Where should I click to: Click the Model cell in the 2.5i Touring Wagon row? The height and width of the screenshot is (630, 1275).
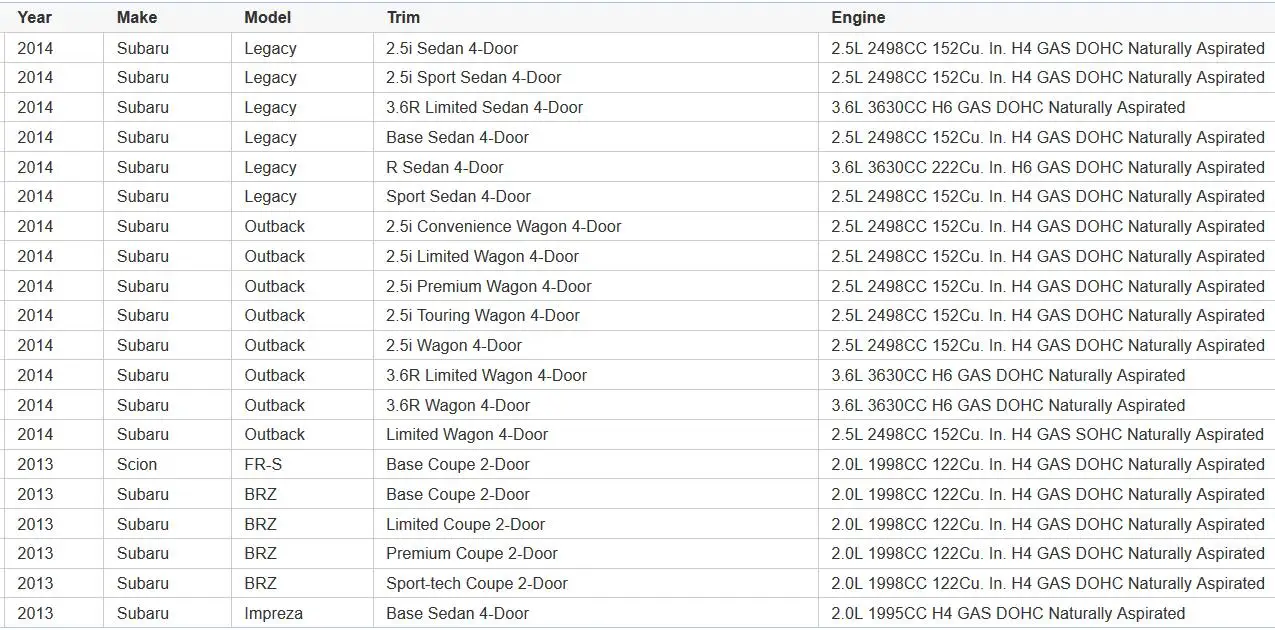point(302,315)
